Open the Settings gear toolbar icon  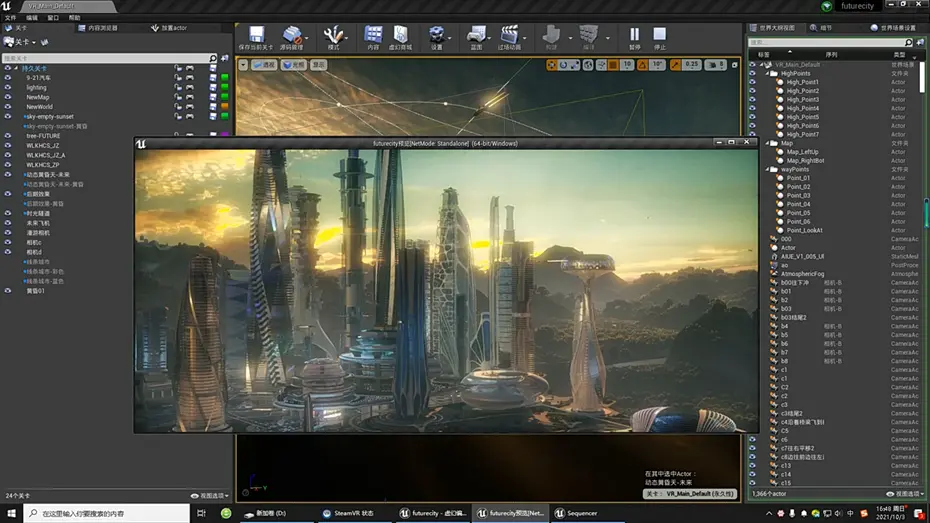click(x=437, y=34)
